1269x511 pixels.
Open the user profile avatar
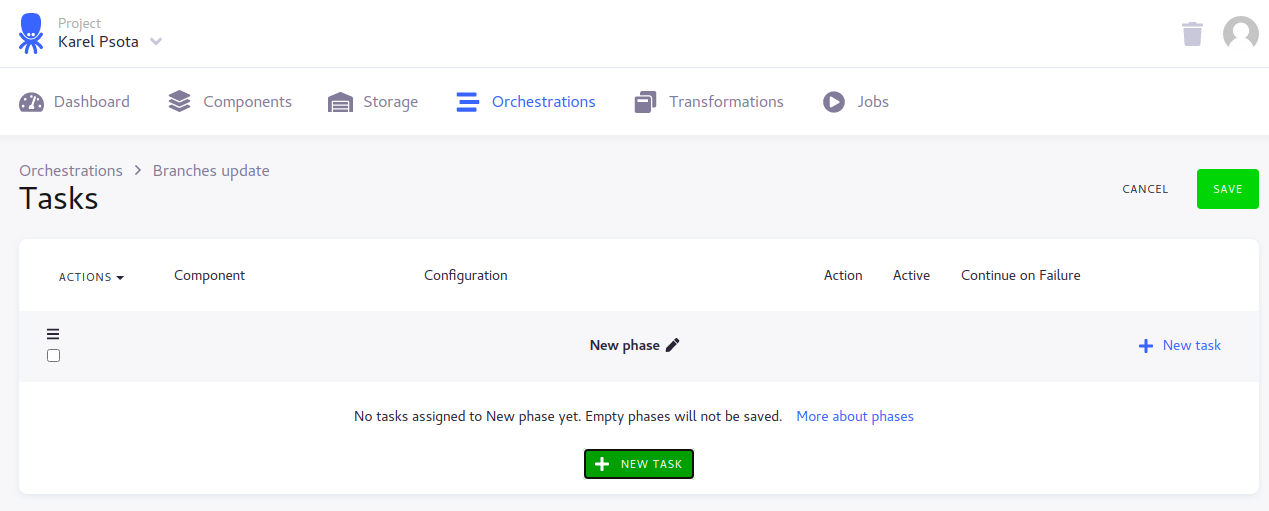(1240, 34)
